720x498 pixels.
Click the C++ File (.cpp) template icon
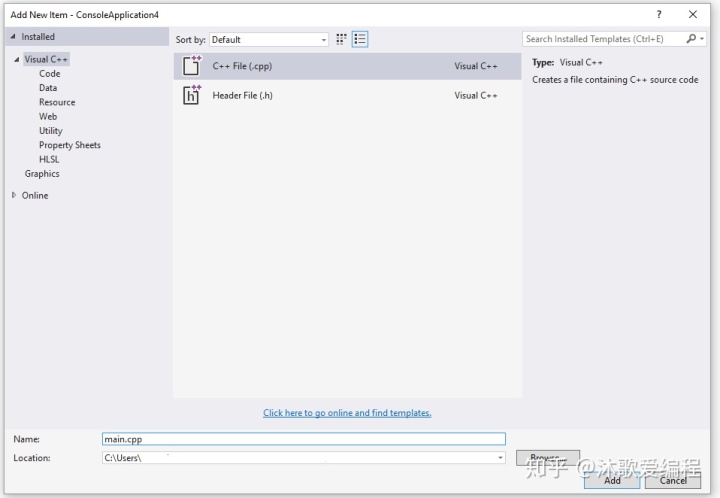pyautogui.click(x=192, y=66)
